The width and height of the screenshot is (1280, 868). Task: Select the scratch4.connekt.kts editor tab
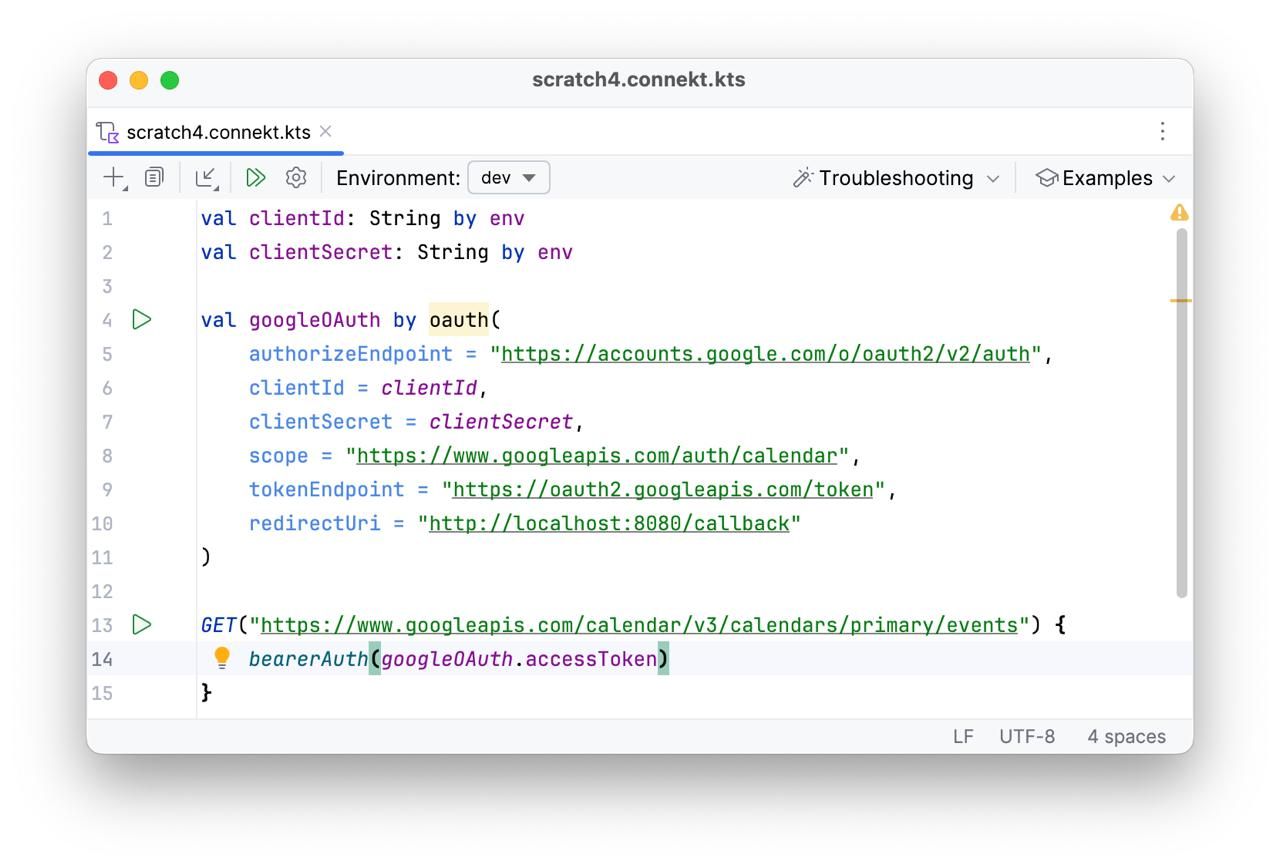pyautogui.click(x=216, y=132)
